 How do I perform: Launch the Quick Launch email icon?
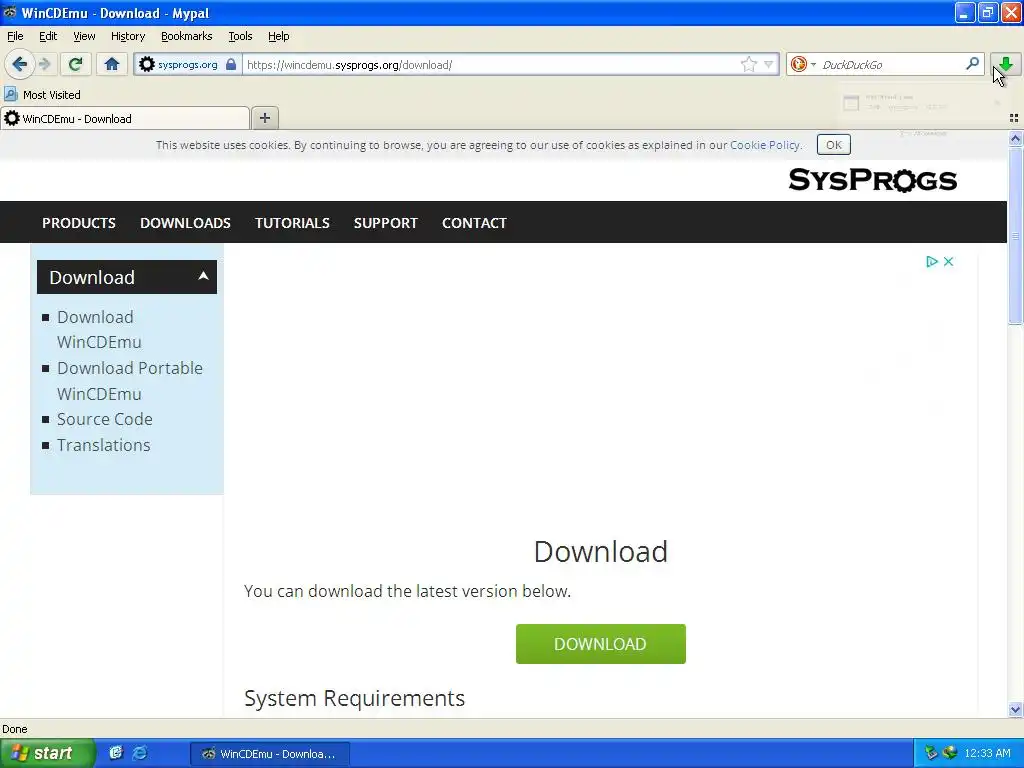[x=116, y=753]
